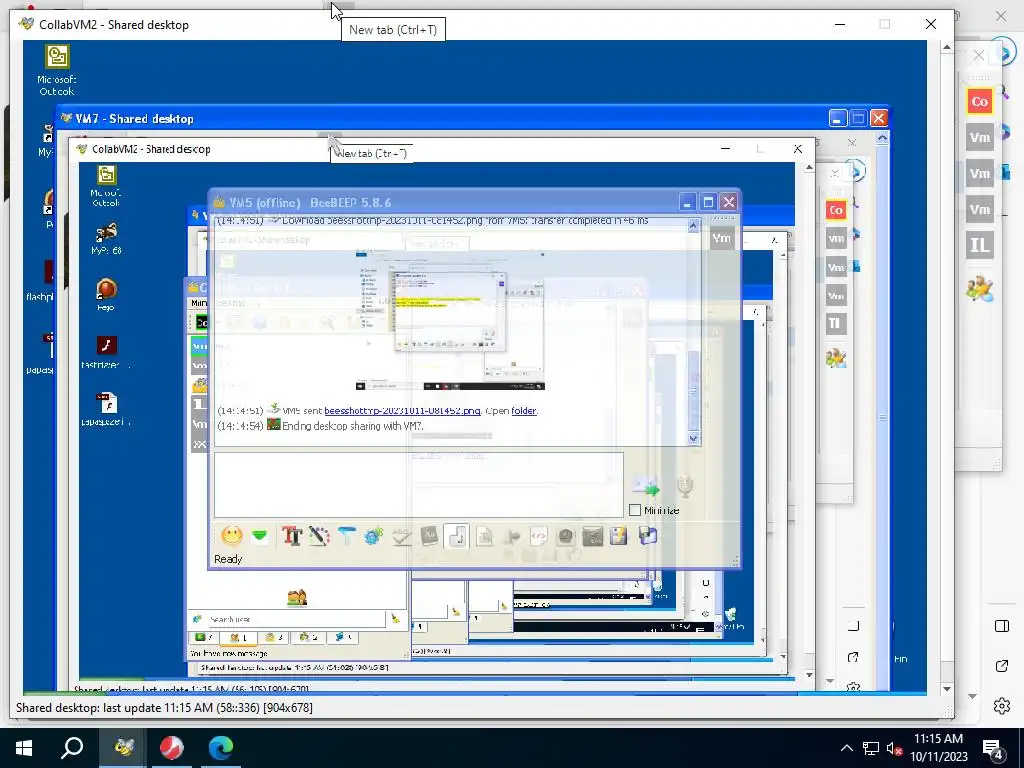Click the chat log scrollbar down arrow

click(694, 438)
